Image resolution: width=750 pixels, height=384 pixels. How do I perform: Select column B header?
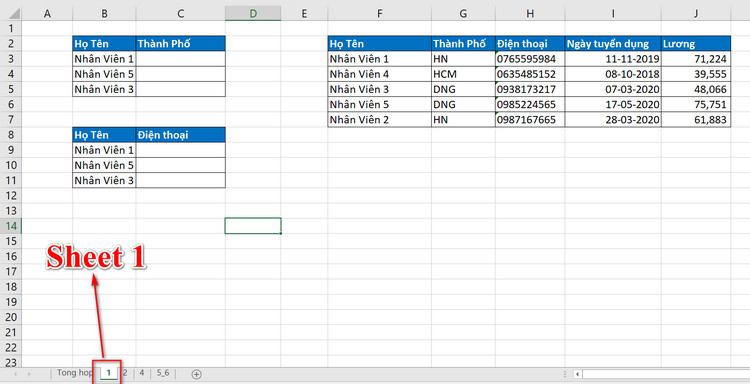tap(104, 14)
